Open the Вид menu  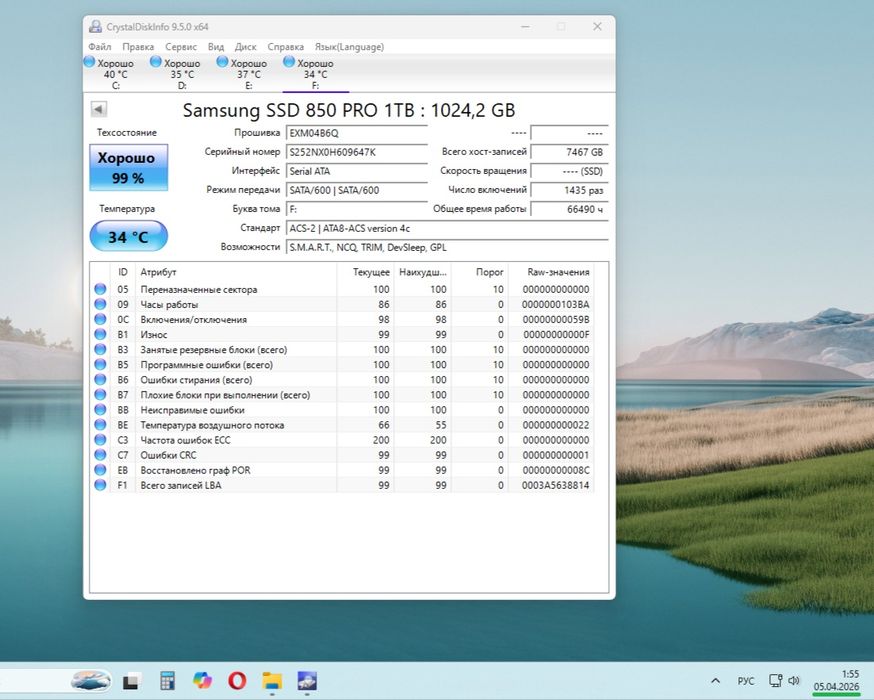click(x=216, y=47)
